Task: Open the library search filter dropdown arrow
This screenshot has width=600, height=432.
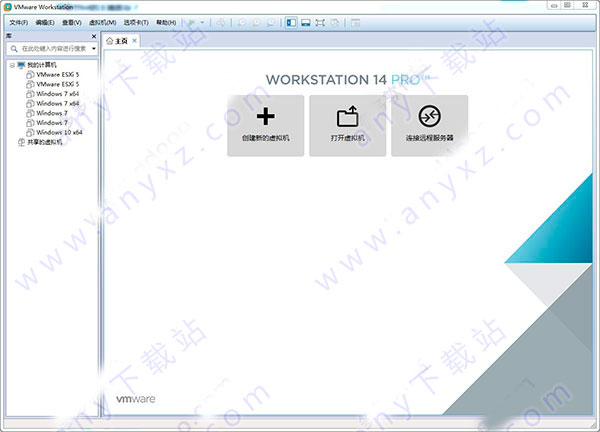Action: [x=93, y=49]
